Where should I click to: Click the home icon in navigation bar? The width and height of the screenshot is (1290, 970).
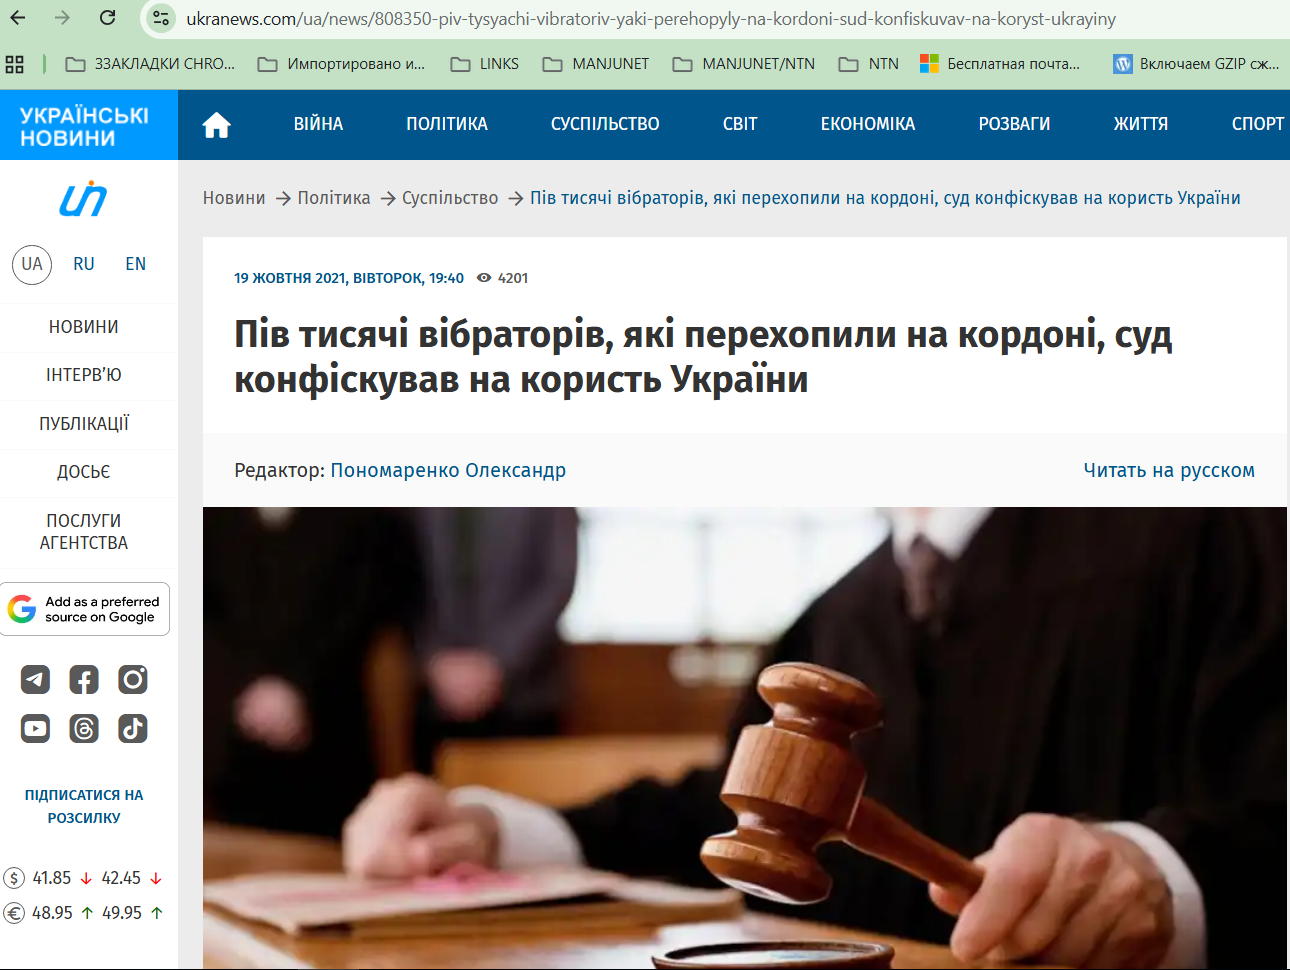tap(216, 125)
